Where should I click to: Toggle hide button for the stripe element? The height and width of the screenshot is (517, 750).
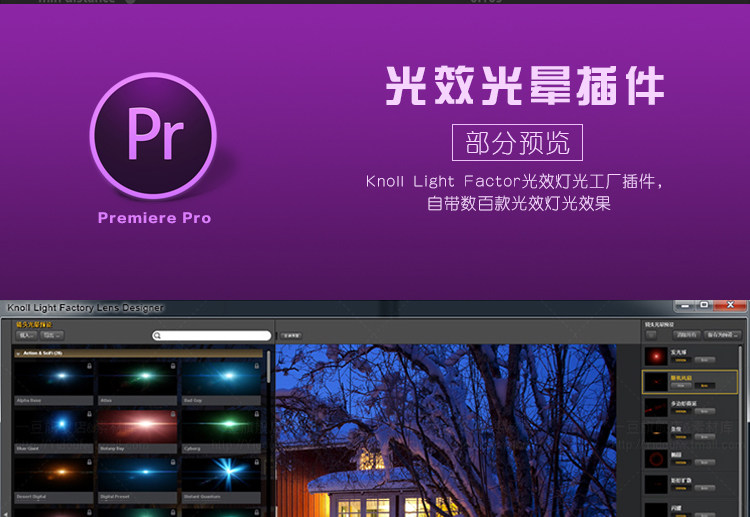(x=679, y=437)
